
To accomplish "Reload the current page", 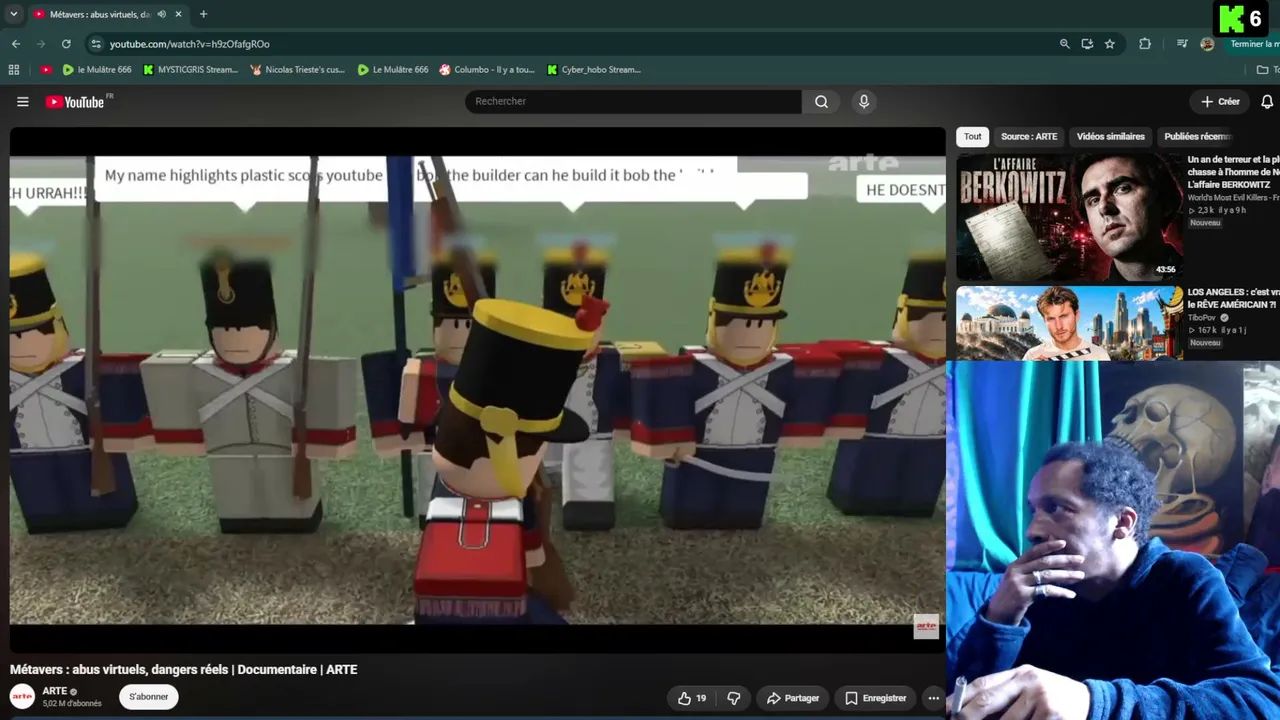I will pyautogui.click(x=66, y=44).
